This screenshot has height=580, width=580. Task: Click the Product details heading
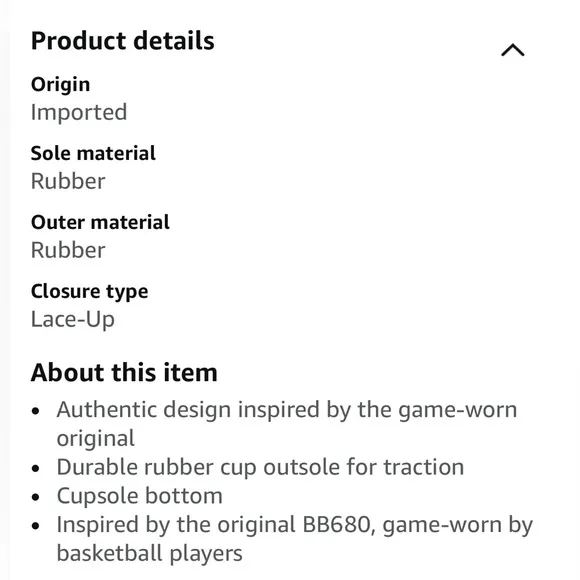pos(122,41)
